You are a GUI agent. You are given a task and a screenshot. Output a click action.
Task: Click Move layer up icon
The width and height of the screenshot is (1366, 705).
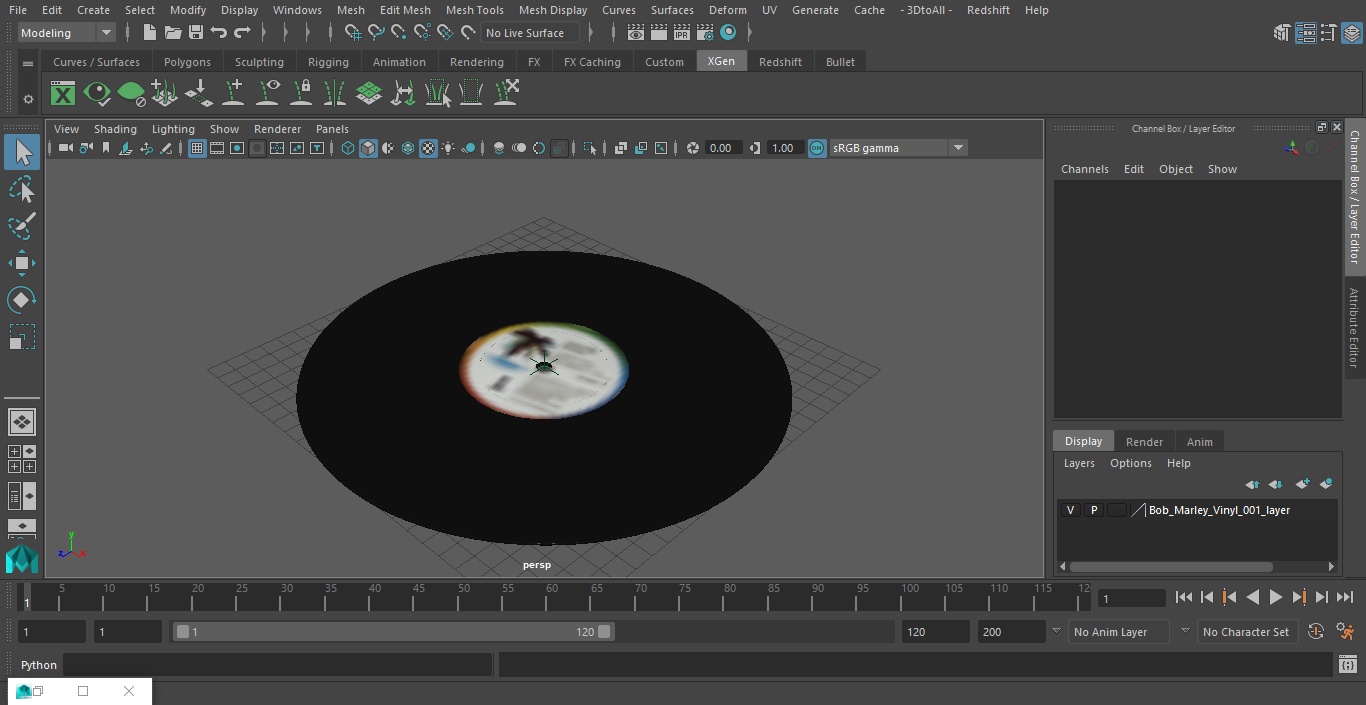click(1252, 484)
